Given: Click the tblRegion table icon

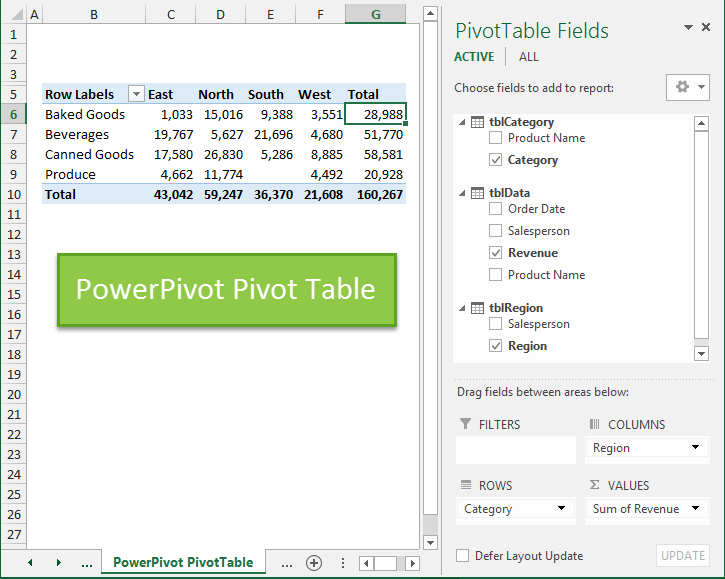Looking at the screenshot, I should click(477, 308).
